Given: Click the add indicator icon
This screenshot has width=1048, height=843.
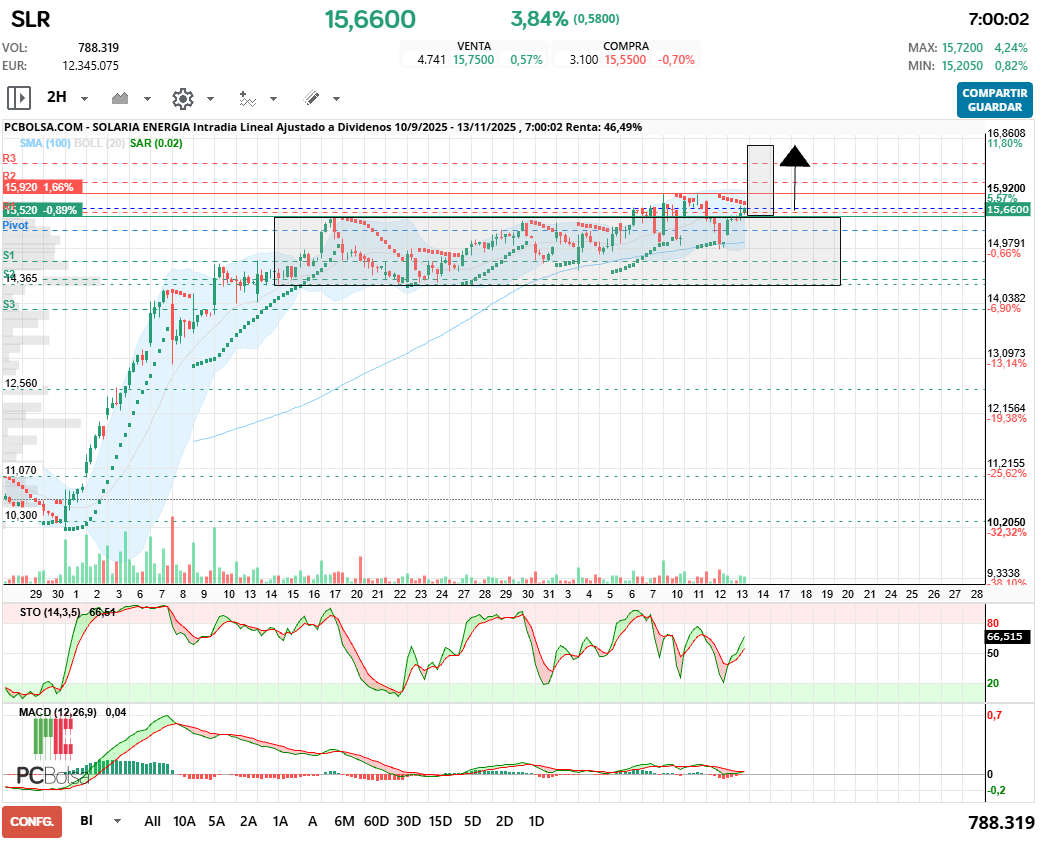Looking at the screenshot, I should coord(247,98).
